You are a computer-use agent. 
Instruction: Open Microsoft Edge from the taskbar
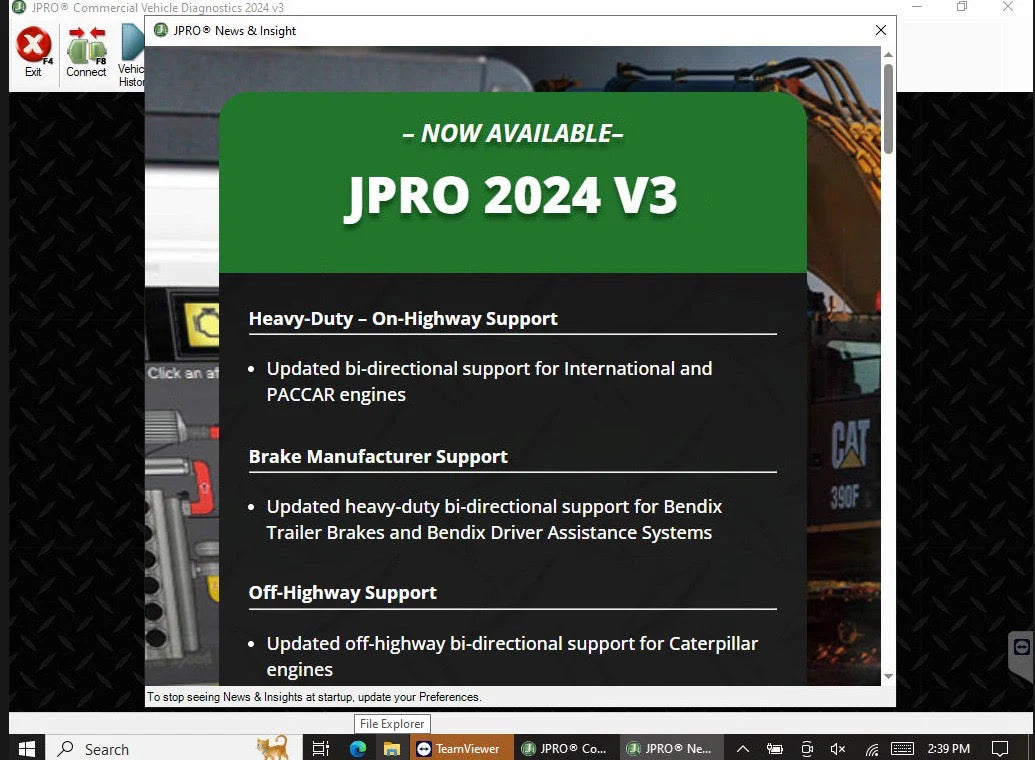pos(359,748)
